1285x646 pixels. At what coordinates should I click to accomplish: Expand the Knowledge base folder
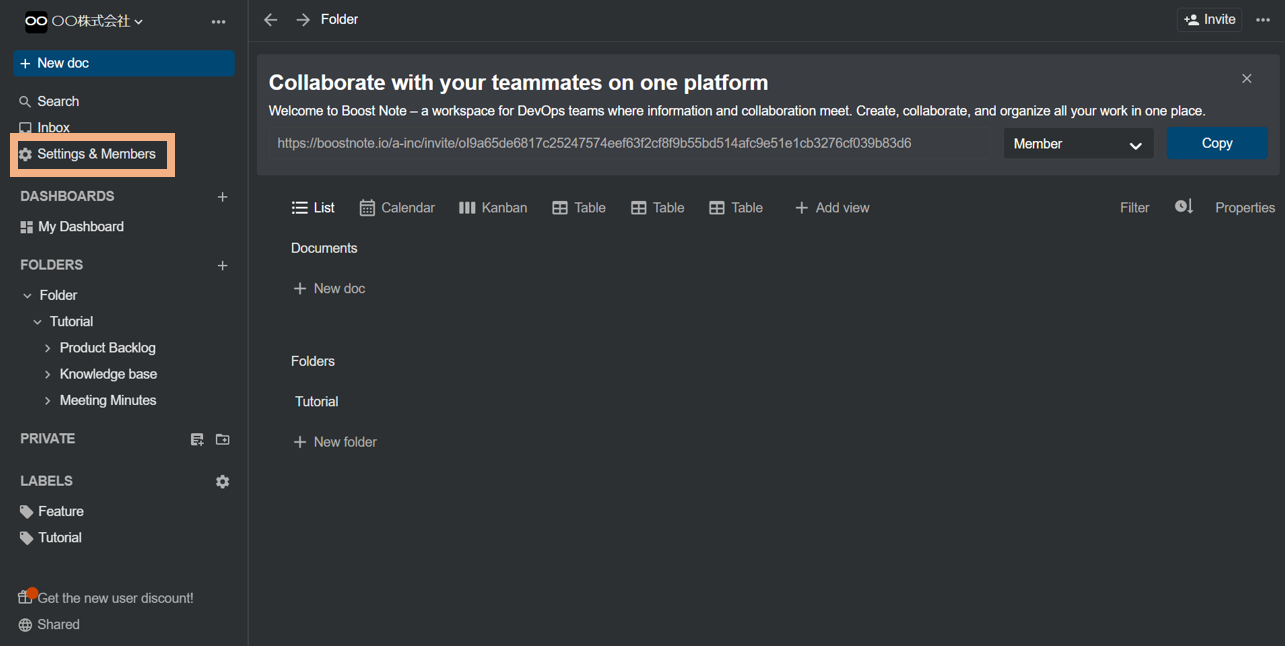48,374
